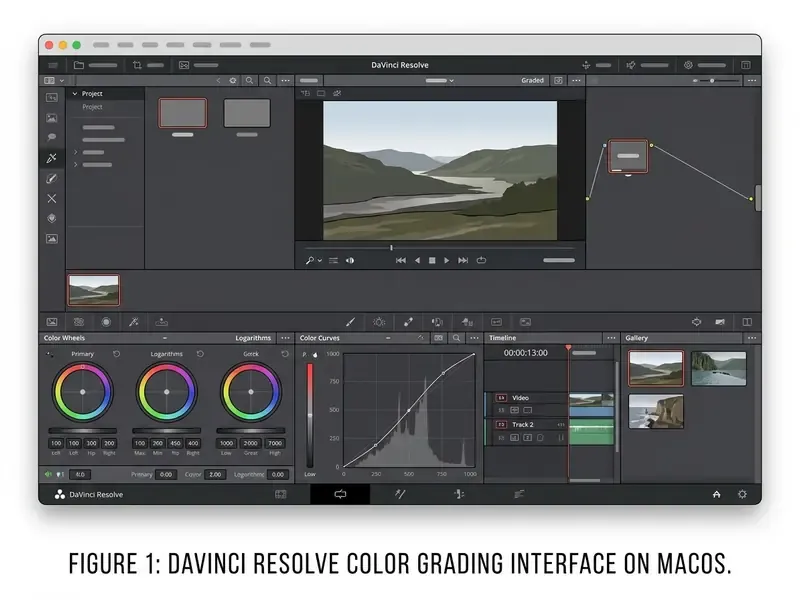Select the cliff coast still in the Gallery
800x600 pixels.
656,411
